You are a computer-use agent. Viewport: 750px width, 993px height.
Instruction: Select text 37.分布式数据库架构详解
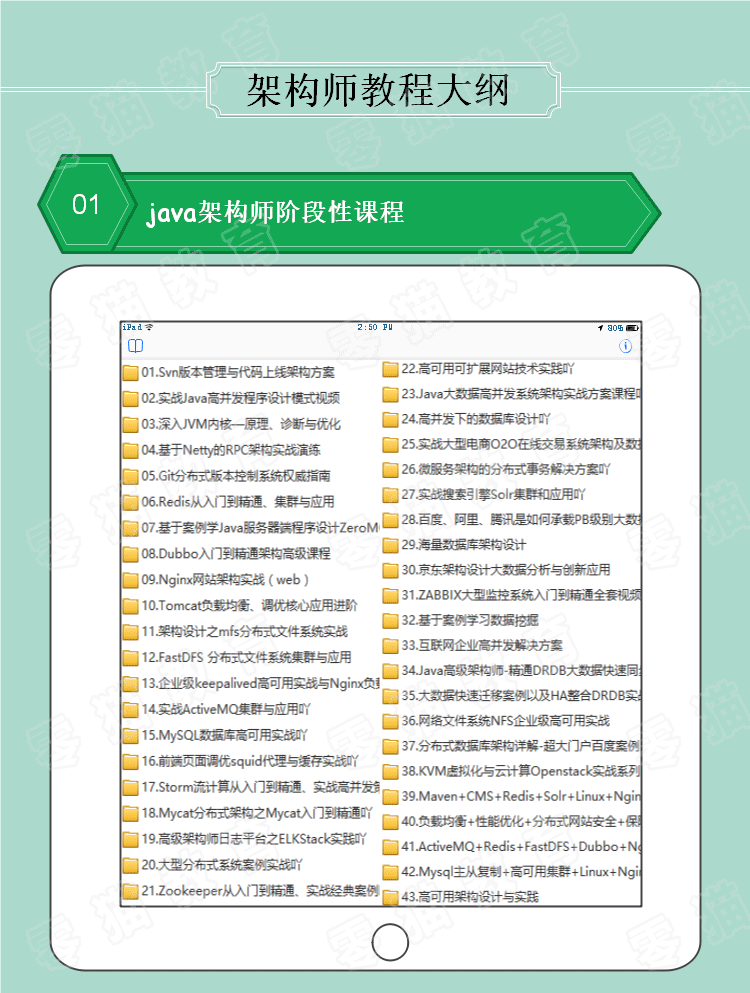[521, 746]
